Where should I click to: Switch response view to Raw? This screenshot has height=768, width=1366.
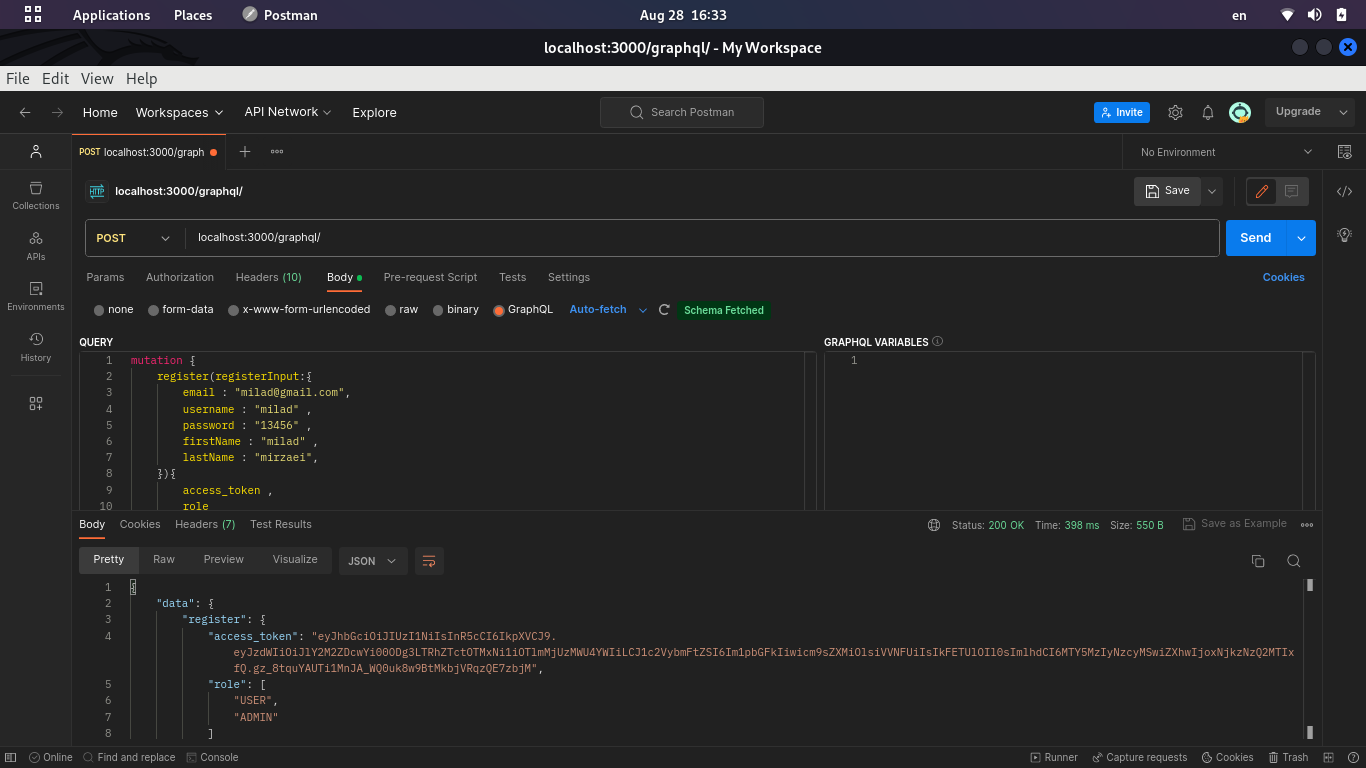[x=164, y=560]
